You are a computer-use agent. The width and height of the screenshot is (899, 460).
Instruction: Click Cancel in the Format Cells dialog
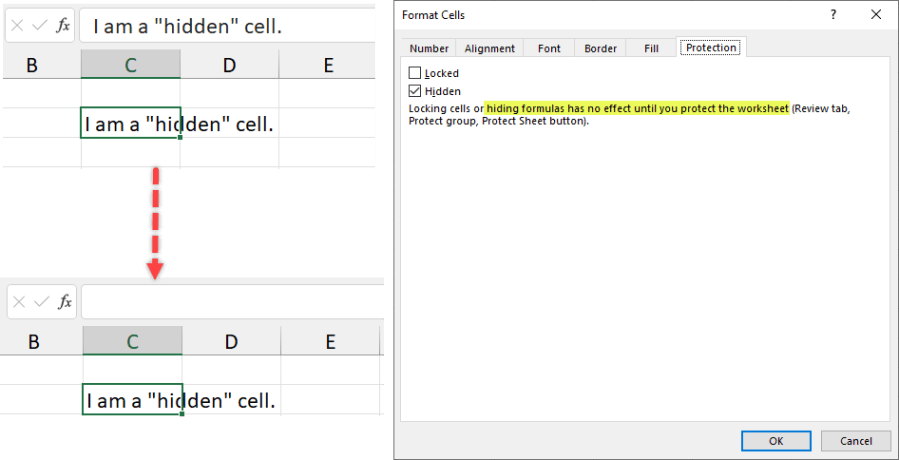pyautogui.click(x=854, y=441)
